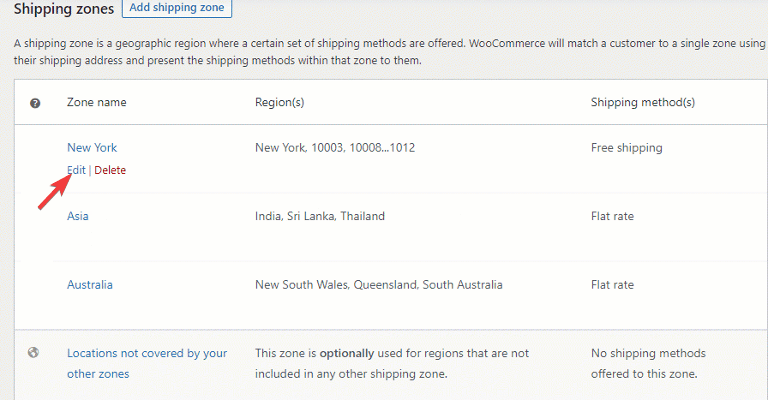Click Edit under New York zone
This screenshot has height=400, width=768.
tap(76, 170)
